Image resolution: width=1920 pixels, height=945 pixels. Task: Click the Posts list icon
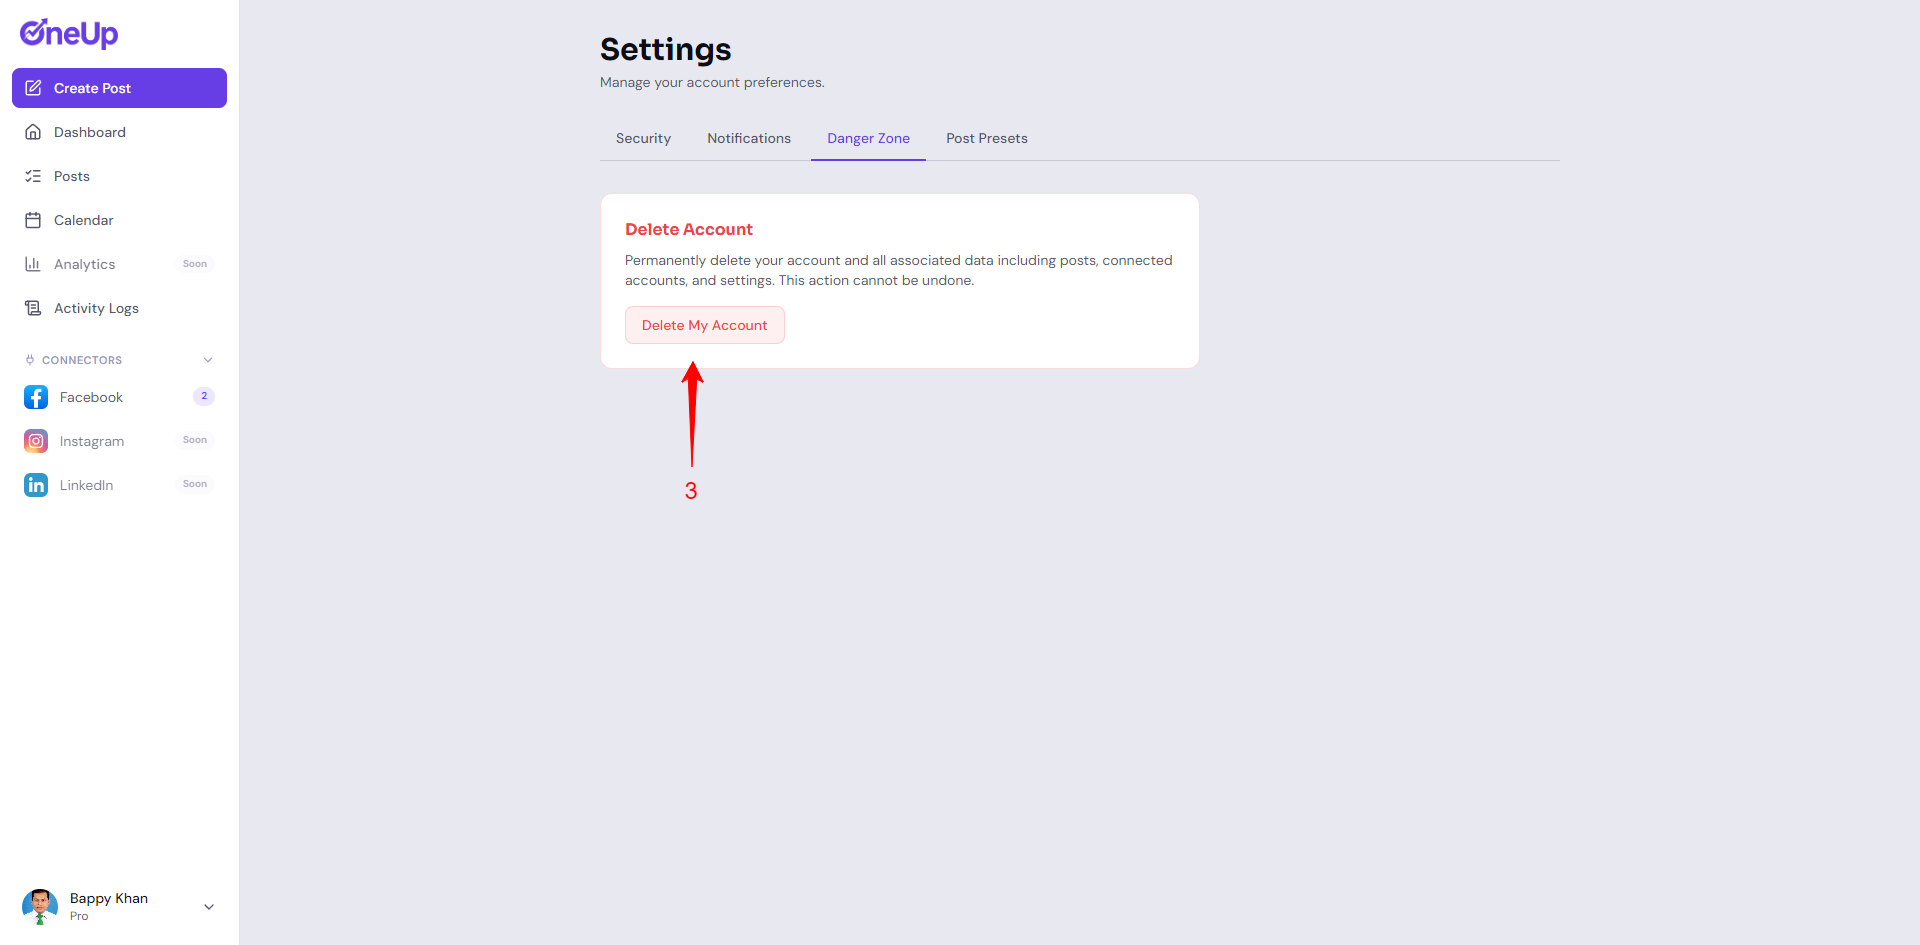pos(33,176)
